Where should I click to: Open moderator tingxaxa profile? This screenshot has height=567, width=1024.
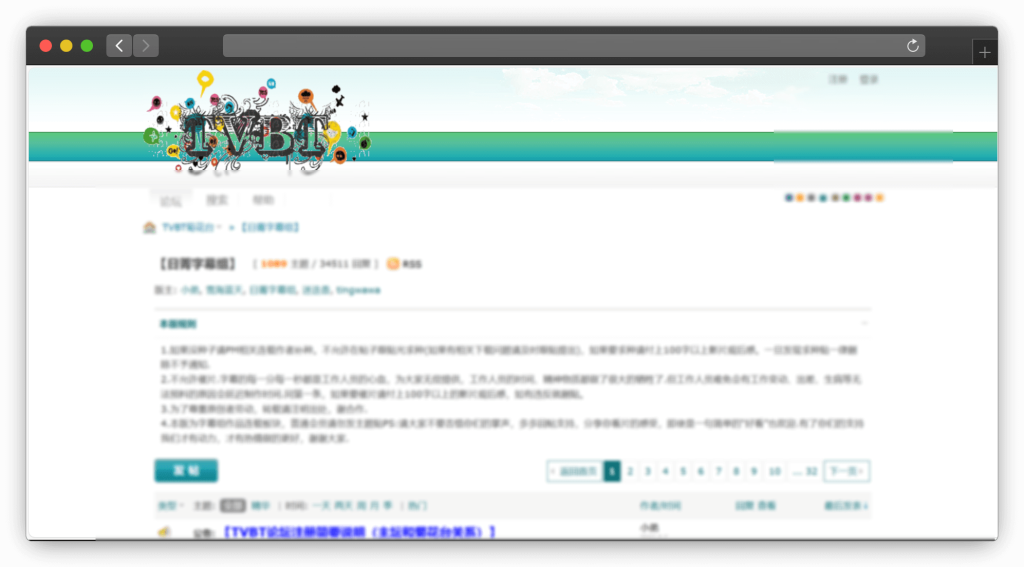point(358,290)
